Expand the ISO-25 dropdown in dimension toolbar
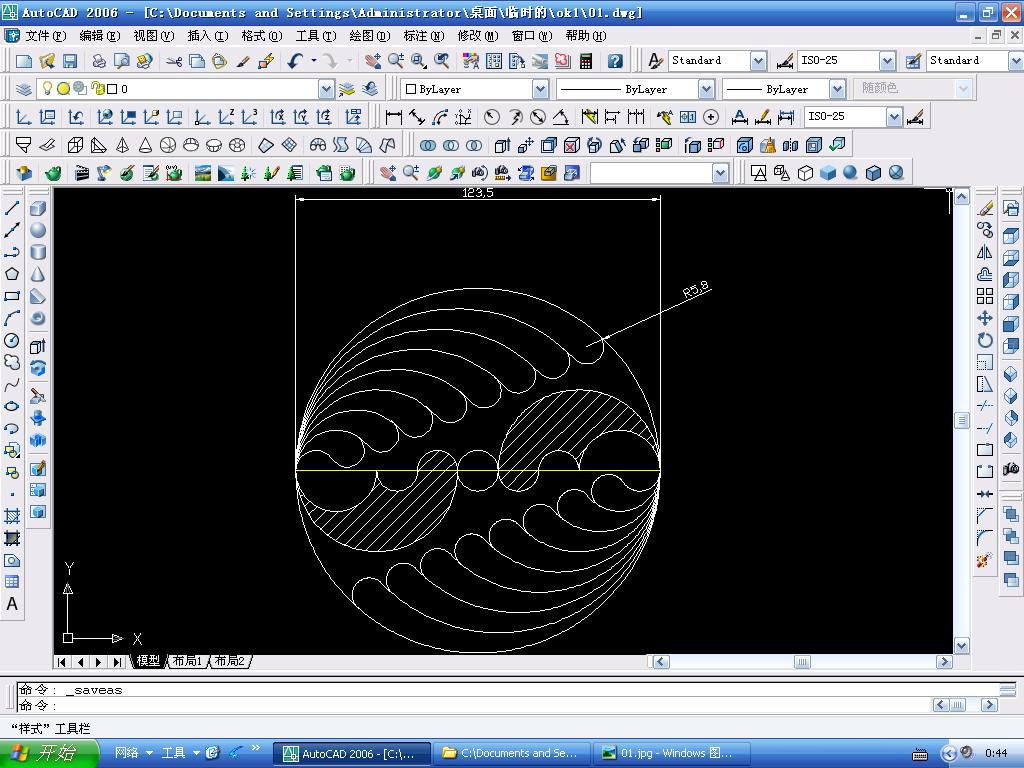 click(894, 117)
